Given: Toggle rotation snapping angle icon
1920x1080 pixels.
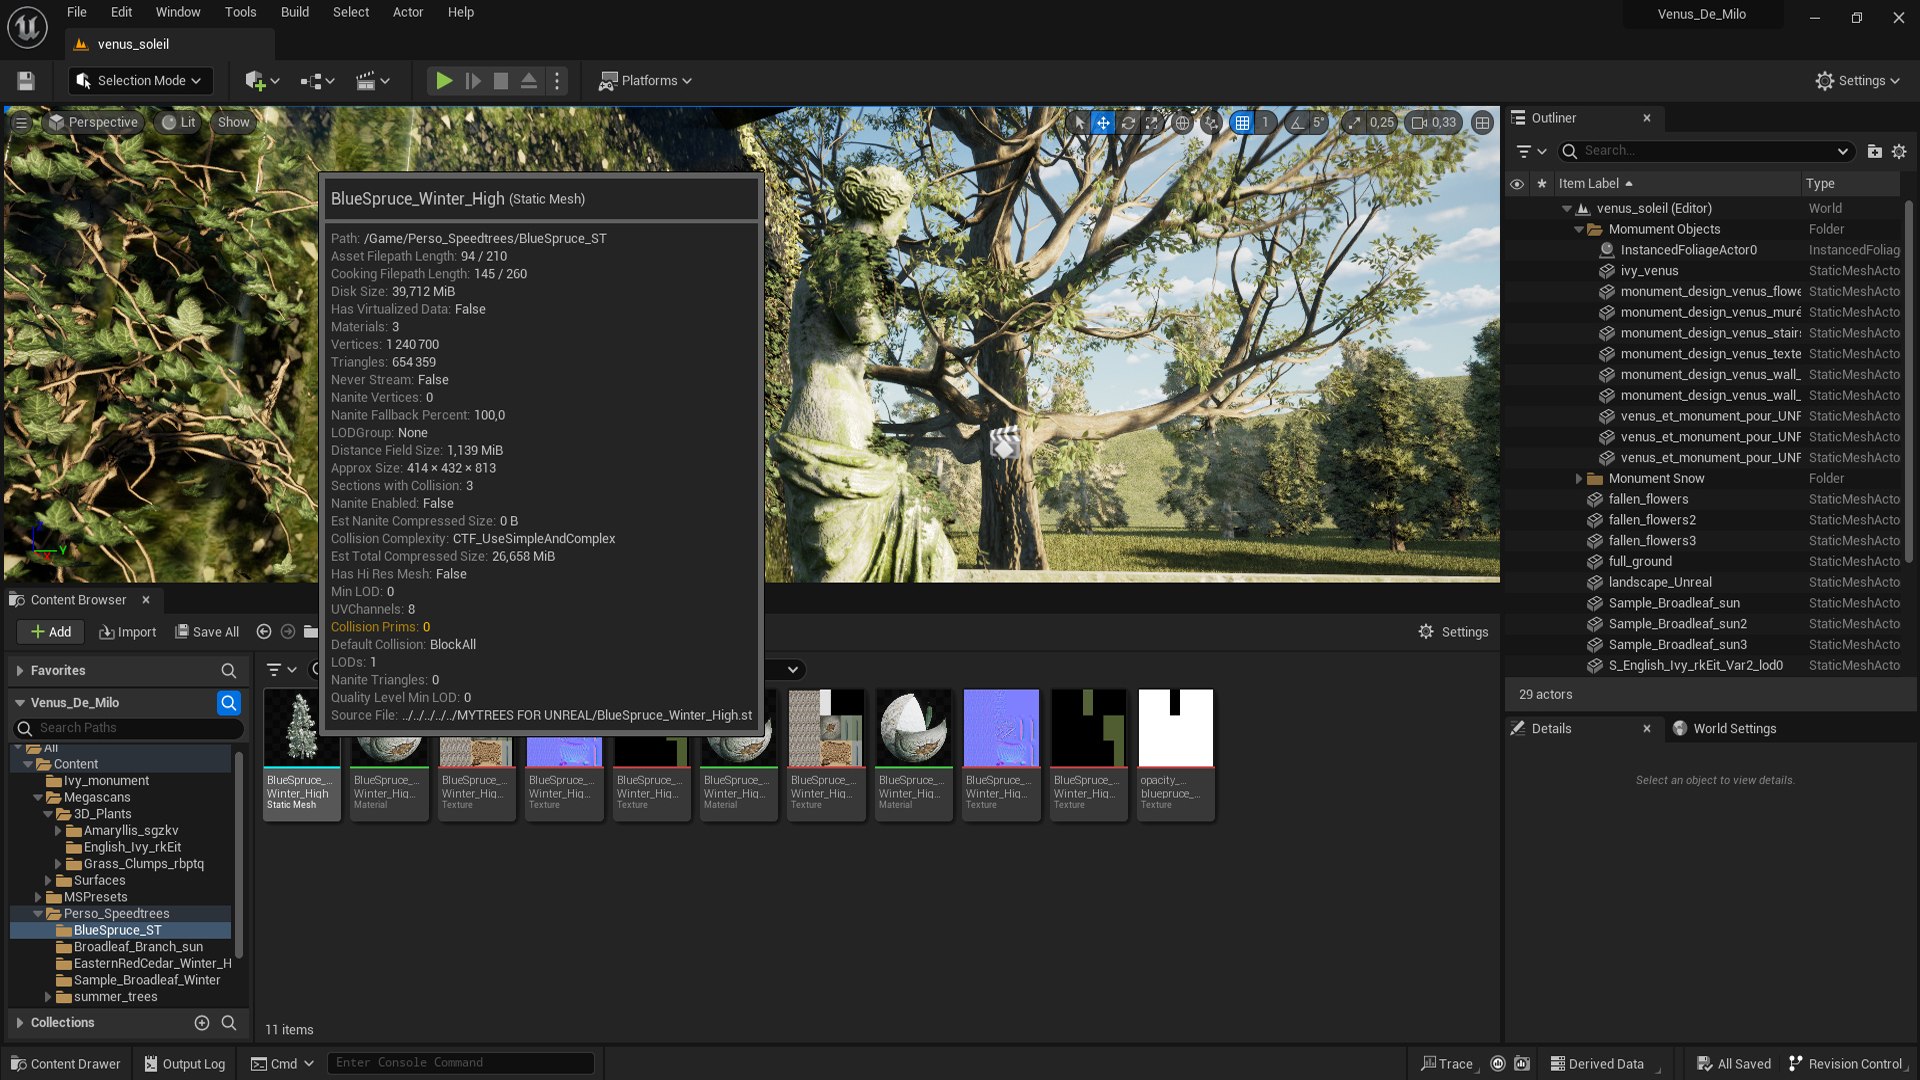Looking at the screenshot, I should pos(1297,123).
